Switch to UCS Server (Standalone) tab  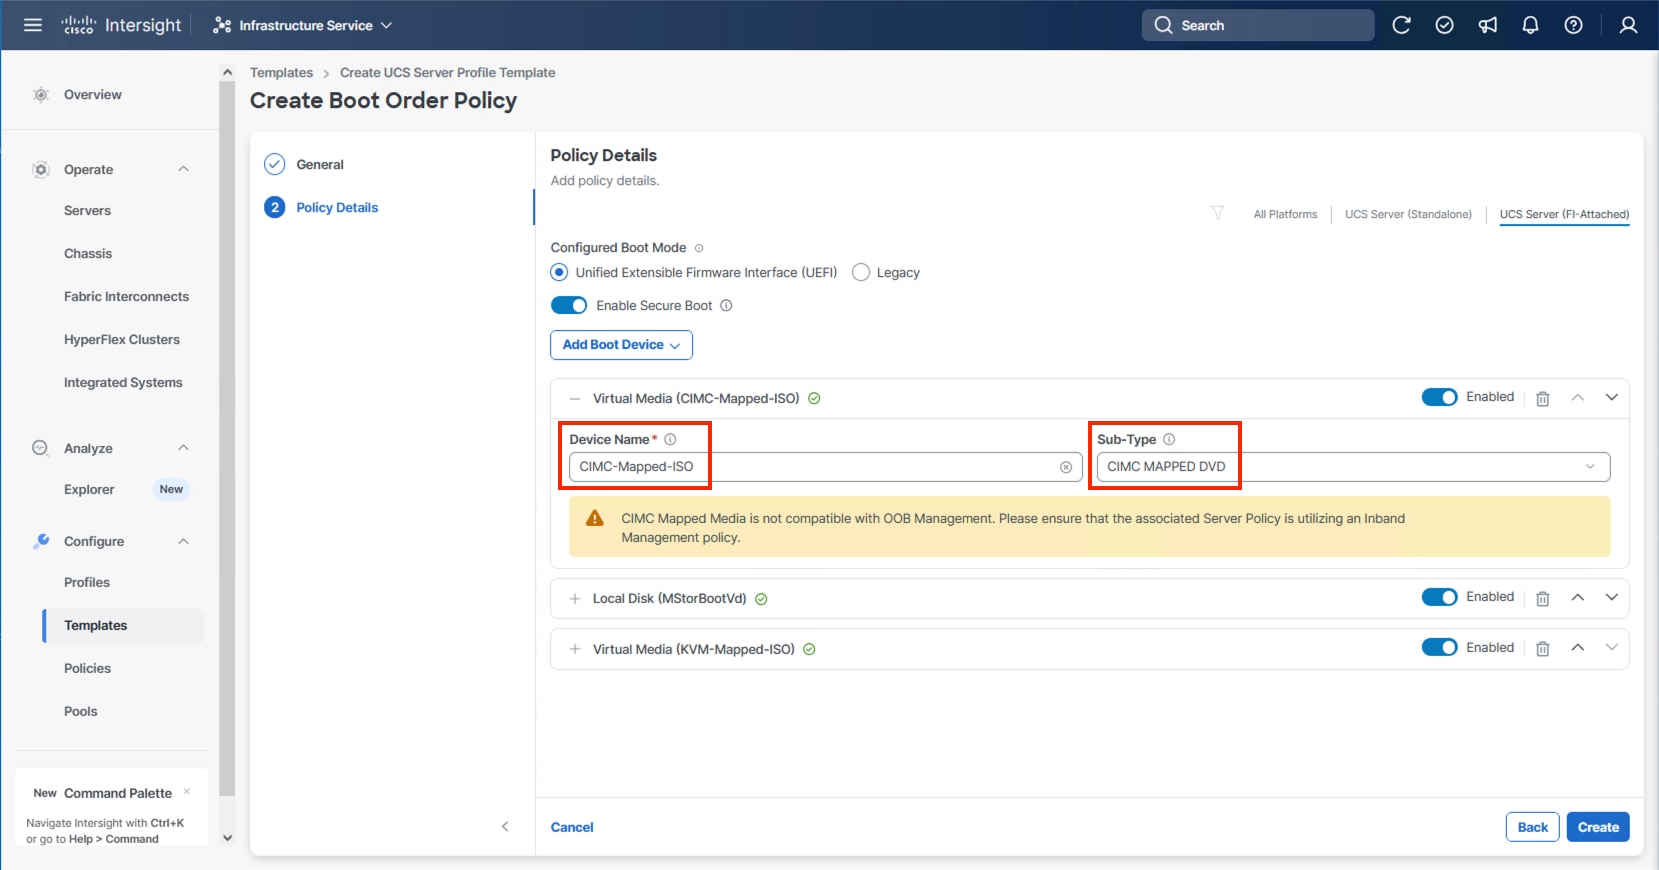point(1407,214)
